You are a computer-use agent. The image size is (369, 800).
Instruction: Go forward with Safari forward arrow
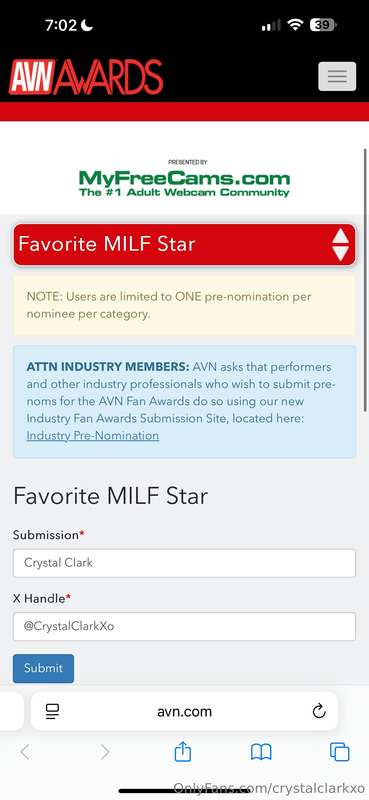coord(105,752)
